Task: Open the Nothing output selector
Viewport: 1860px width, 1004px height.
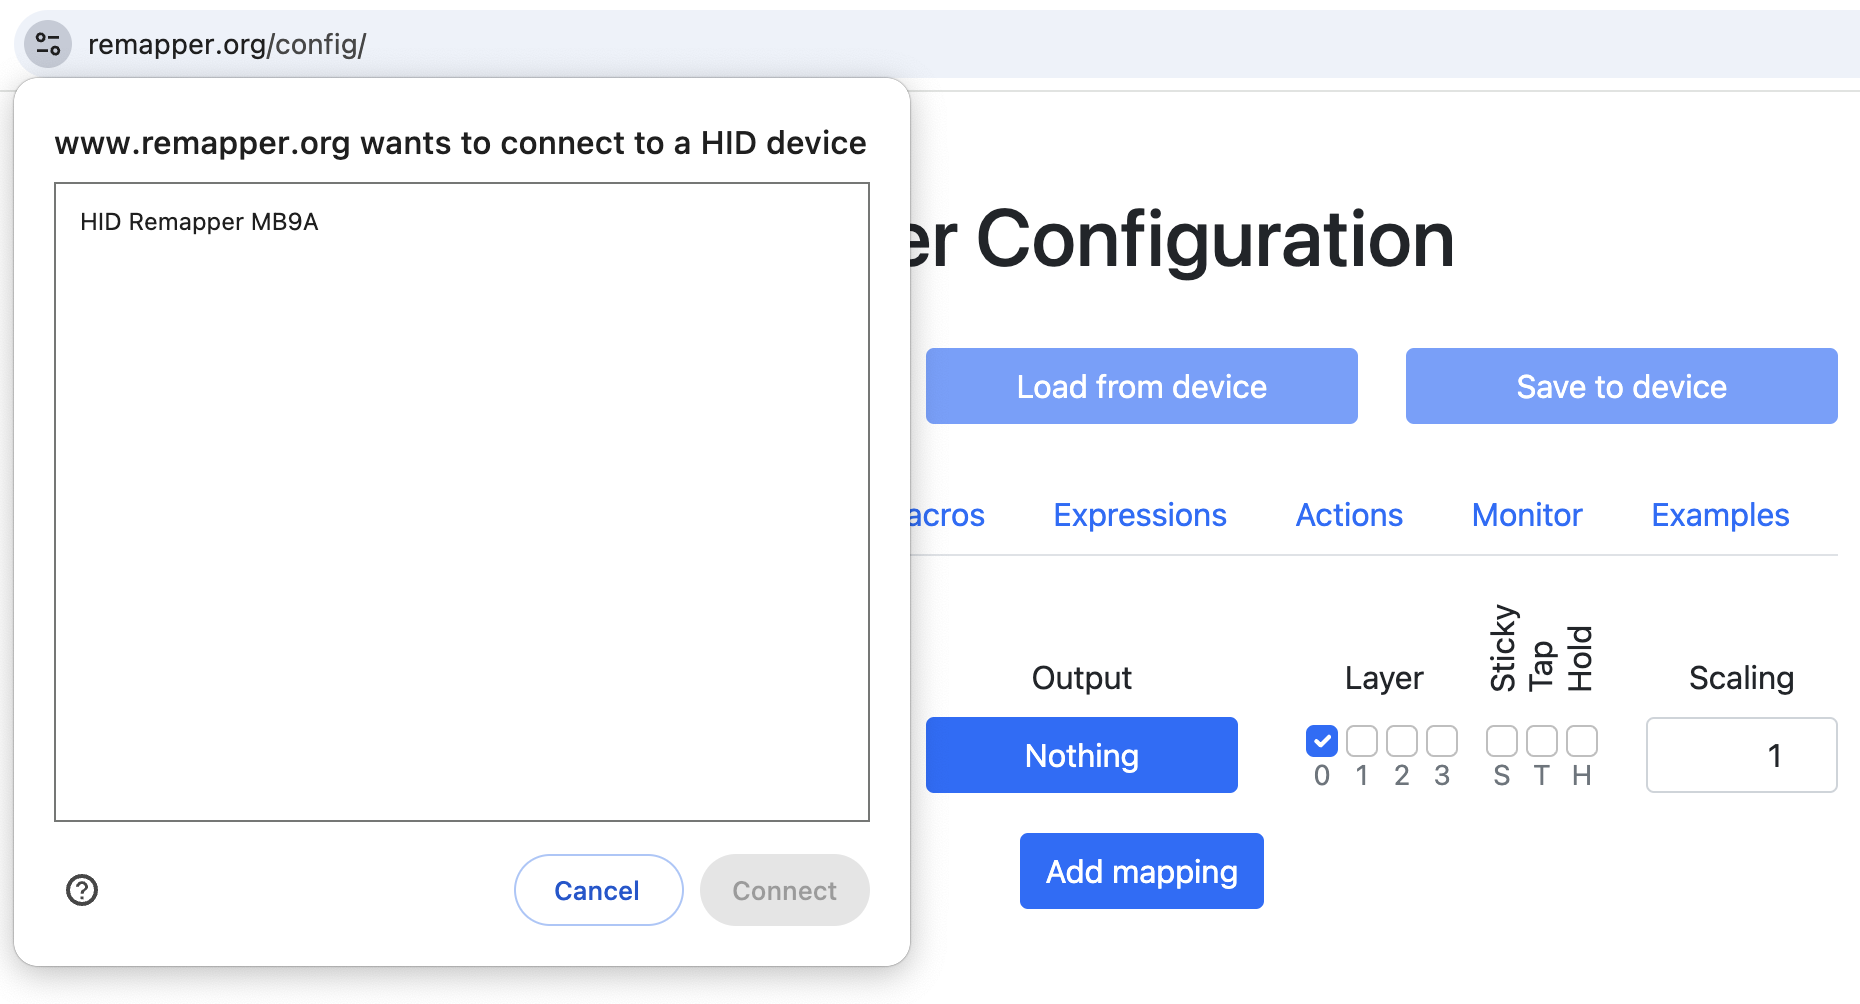Action: 1081,755
